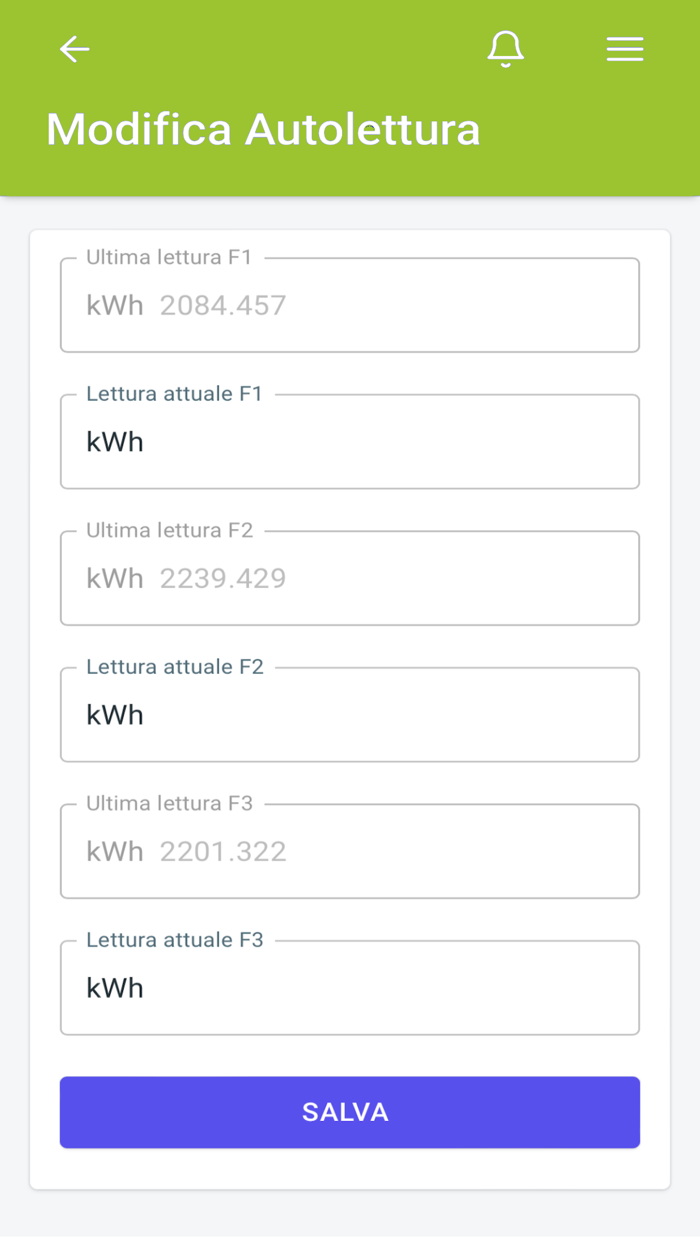Viewport: 700px width, 1244px height.
Task: Go back using the arrow icon
Action: (x=75, y=49)
